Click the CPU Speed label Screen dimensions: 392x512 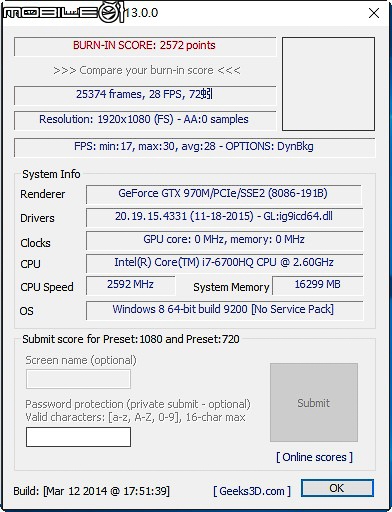click(47, 287)
